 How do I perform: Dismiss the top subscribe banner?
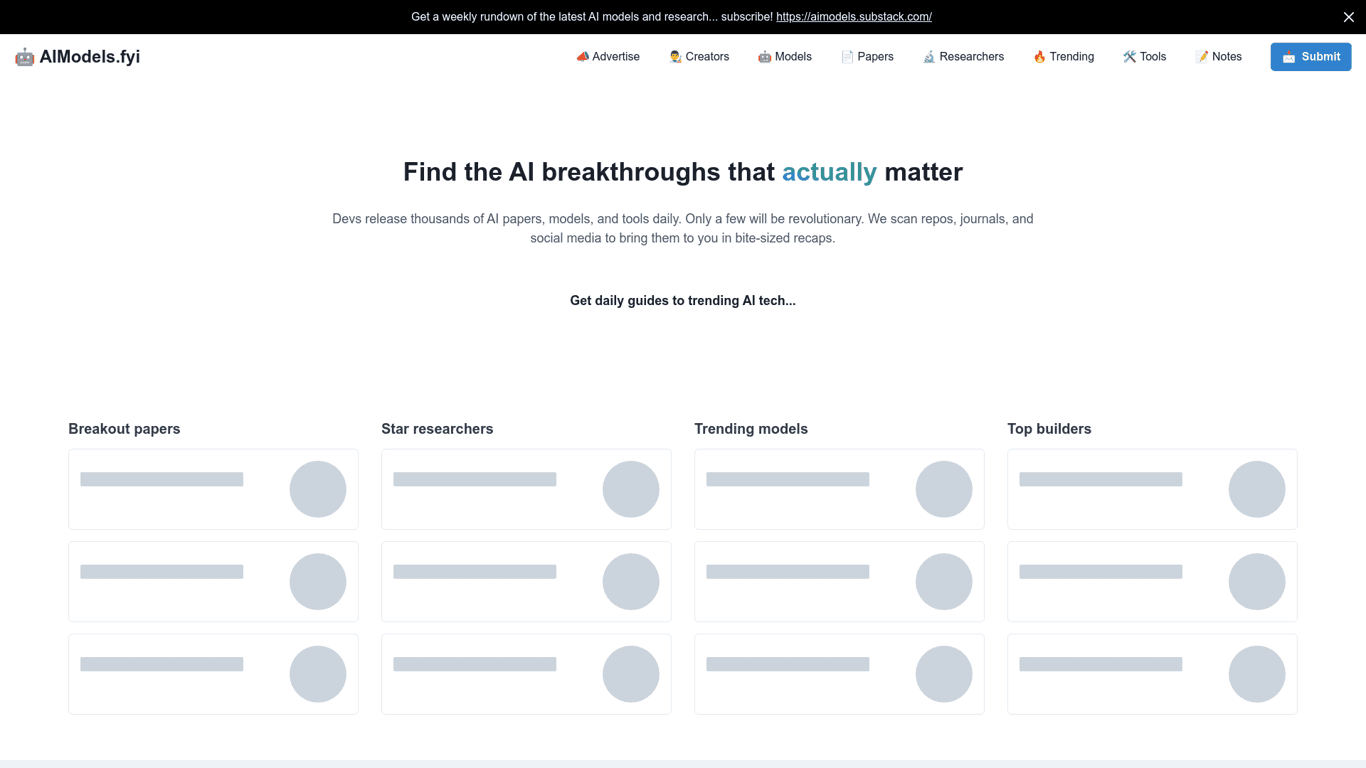click(1348, 17)
